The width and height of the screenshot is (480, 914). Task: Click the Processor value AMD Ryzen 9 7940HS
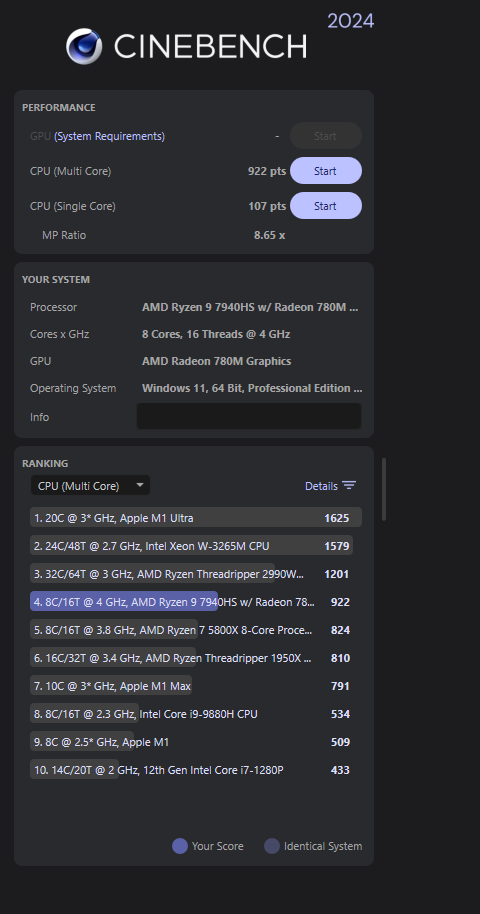coord(250,307)
